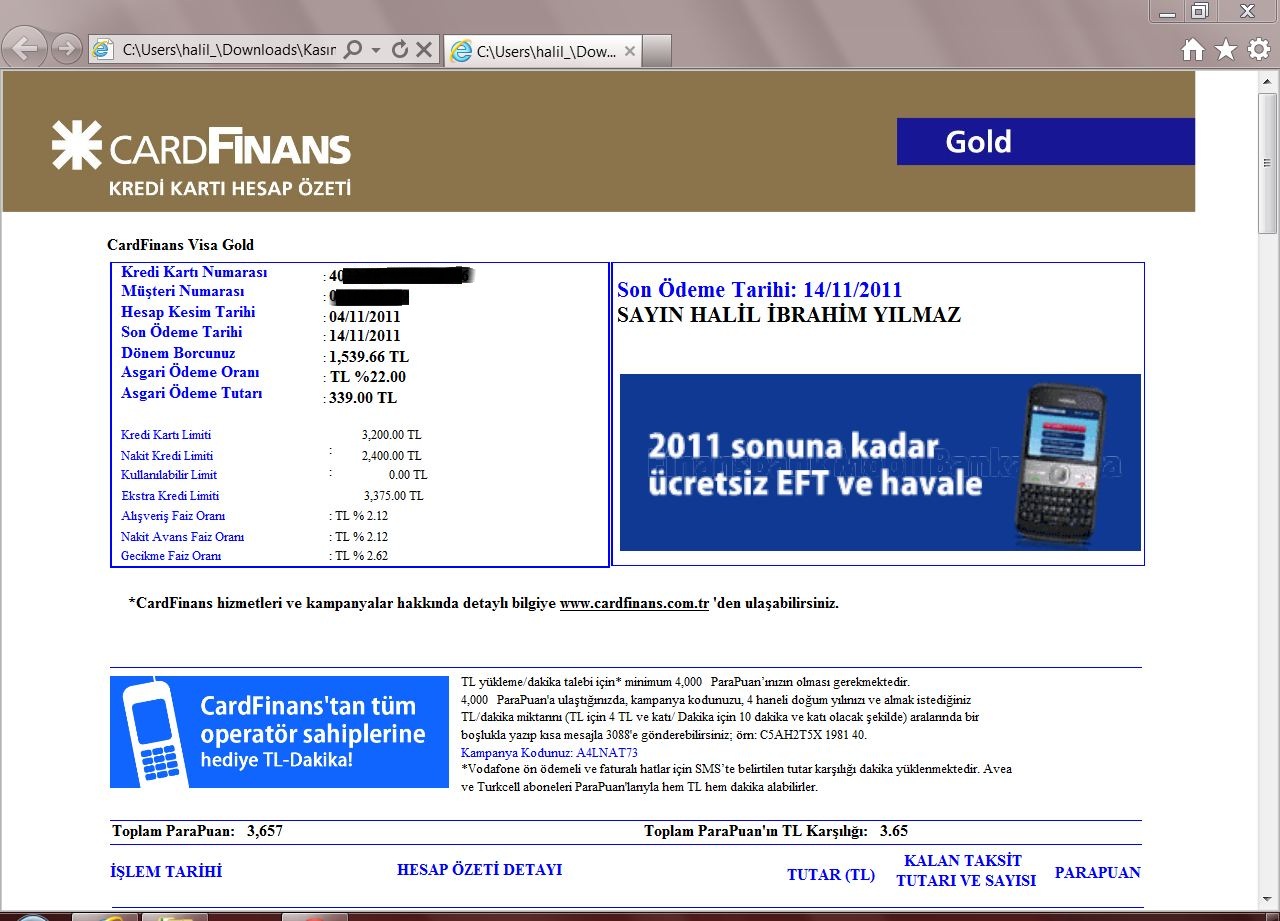Click Kampanya Kodunuz: A4LNAT73 text
Viewport: 1280px width, 921px height.
tap(549, 752)
